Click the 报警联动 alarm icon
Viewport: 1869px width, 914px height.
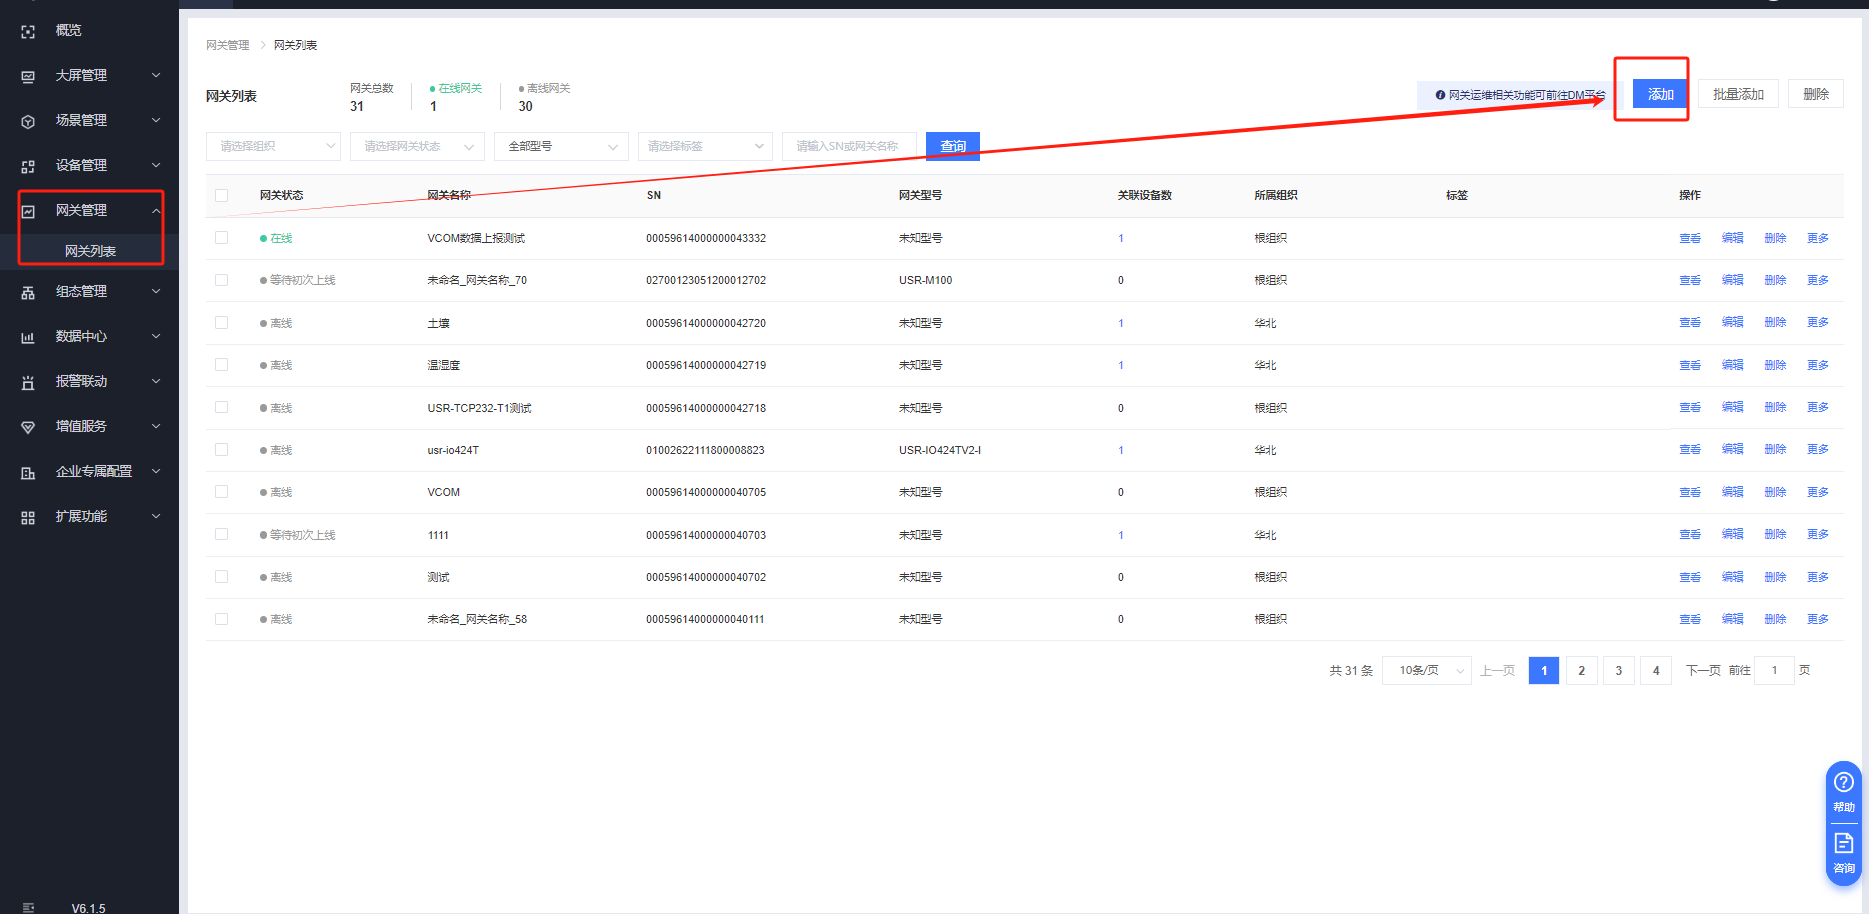click(28, 382)
